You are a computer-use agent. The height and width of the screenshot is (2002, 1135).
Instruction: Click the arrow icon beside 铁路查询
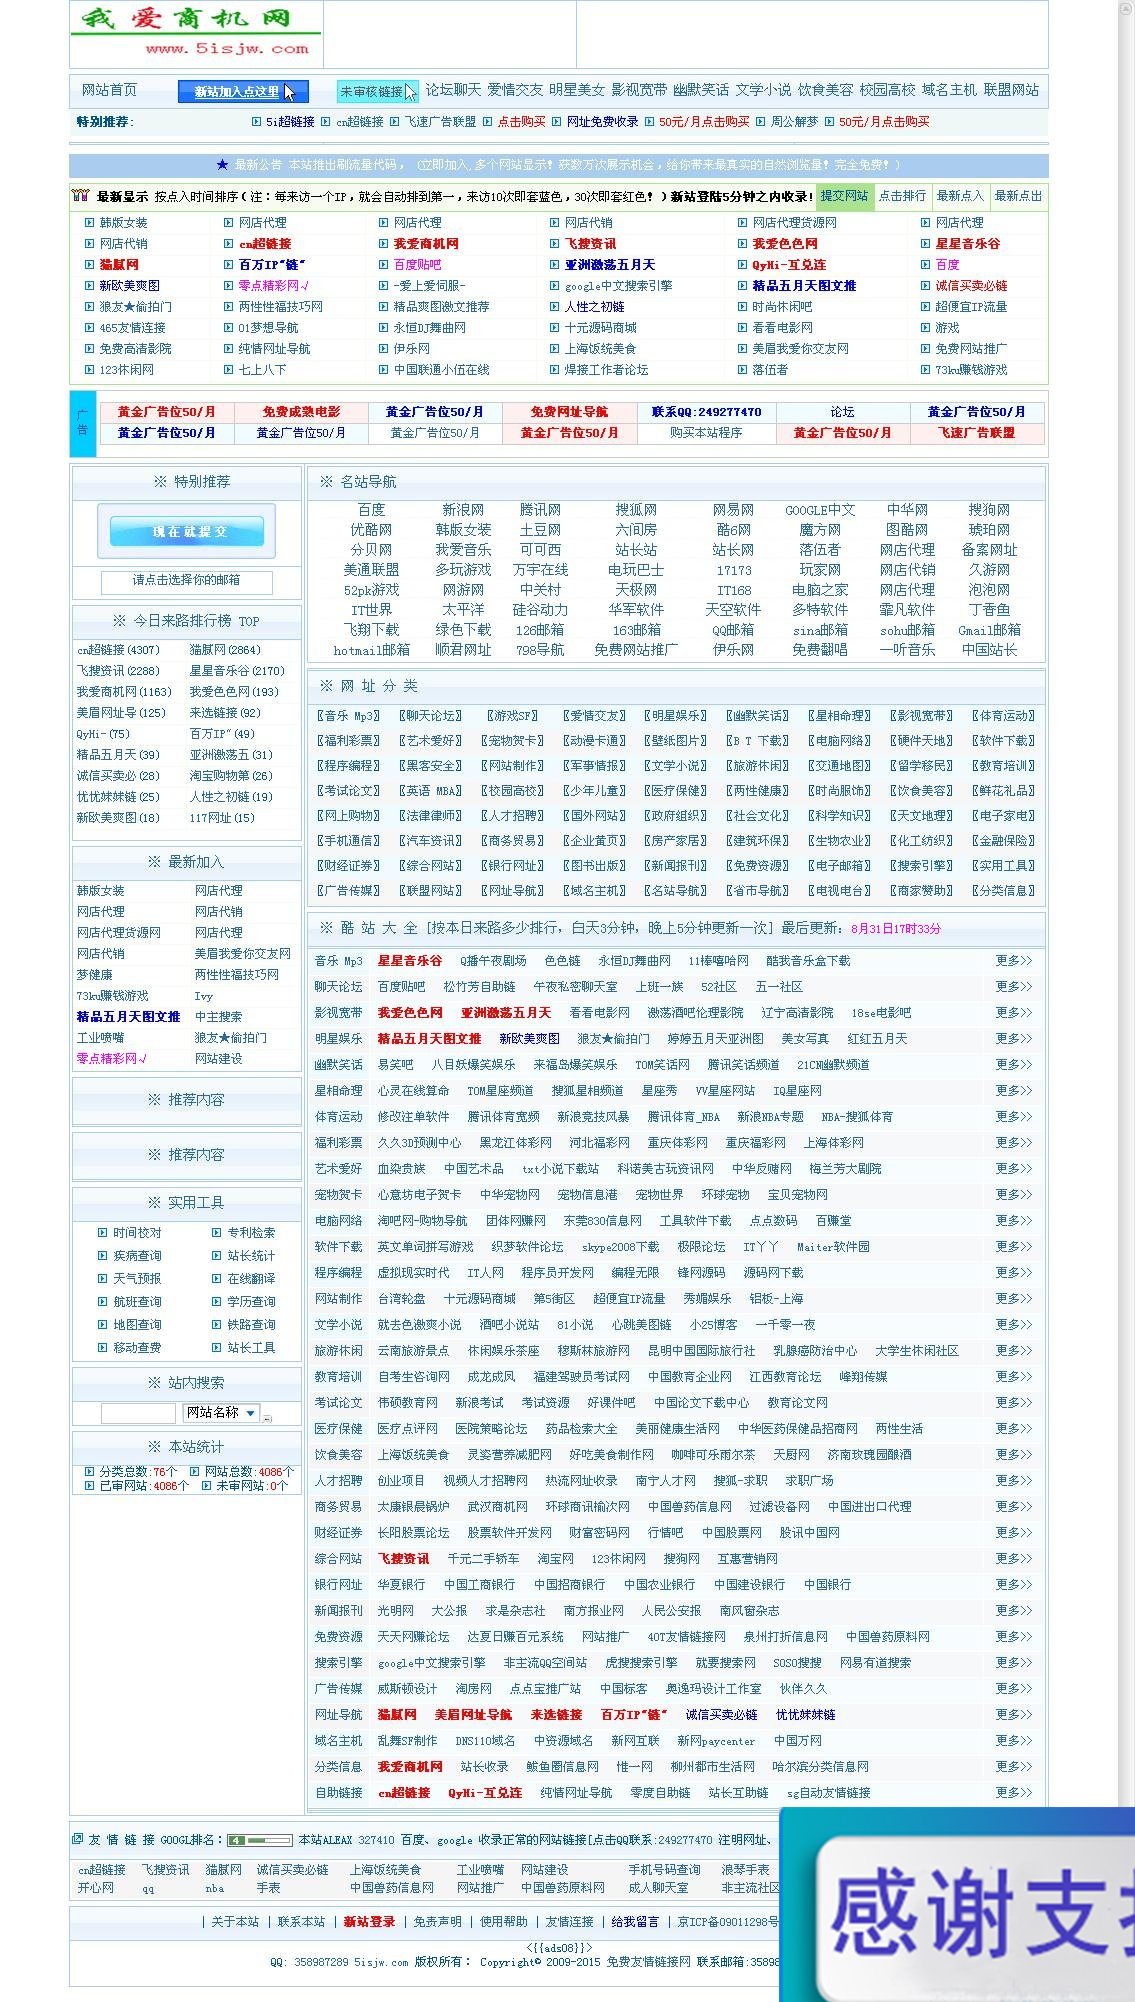click(217, 1325)
